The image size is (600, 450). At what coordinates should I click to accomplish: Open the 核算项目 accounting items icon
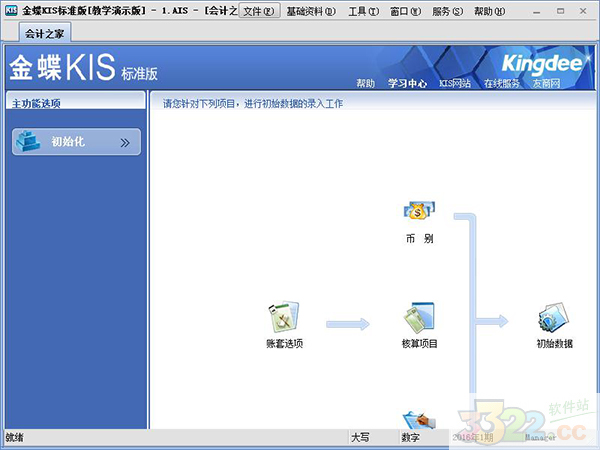[419, 318]
